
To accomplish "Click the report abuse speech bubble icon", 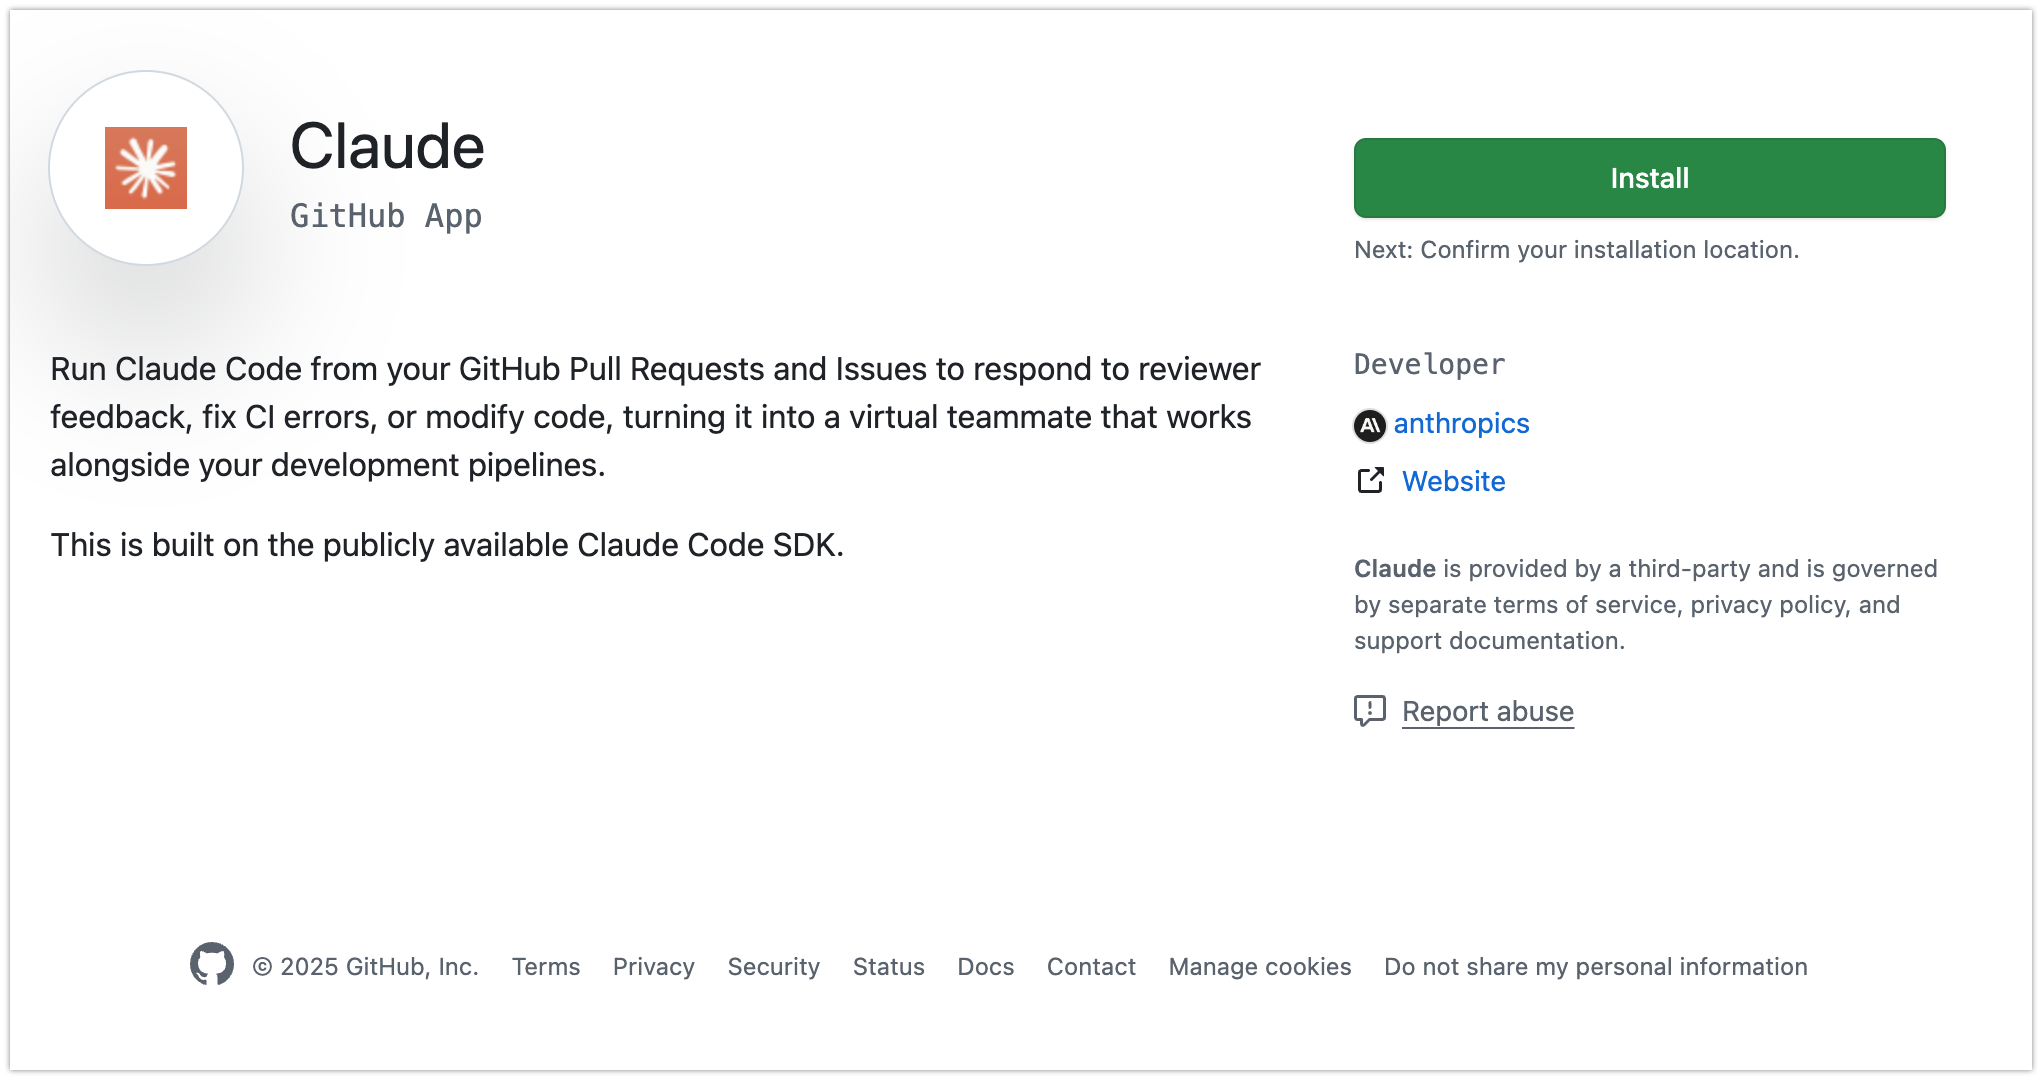I will pos(1369,711).
